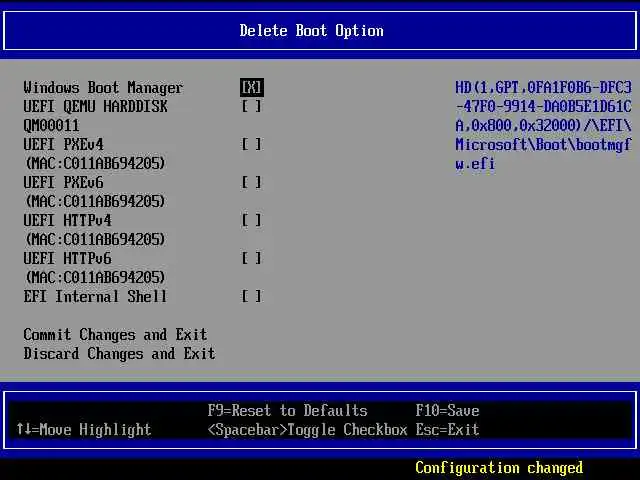This screenshot has height=480, width=640.
Task: Select the UEFI HTTPv6 checkbox
Action: (x=252, y=258)
